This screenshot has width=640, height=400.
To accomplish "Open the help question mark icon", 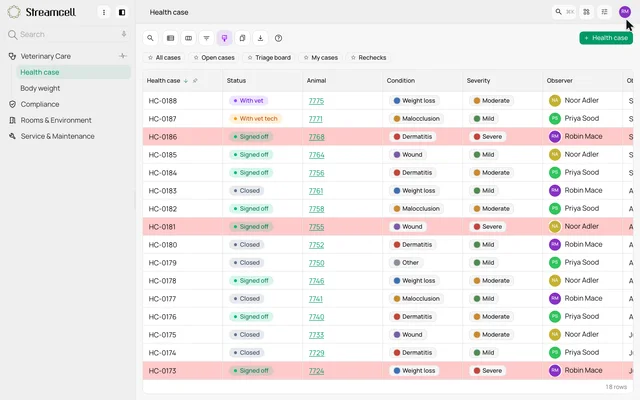I will tap(278, 38).
